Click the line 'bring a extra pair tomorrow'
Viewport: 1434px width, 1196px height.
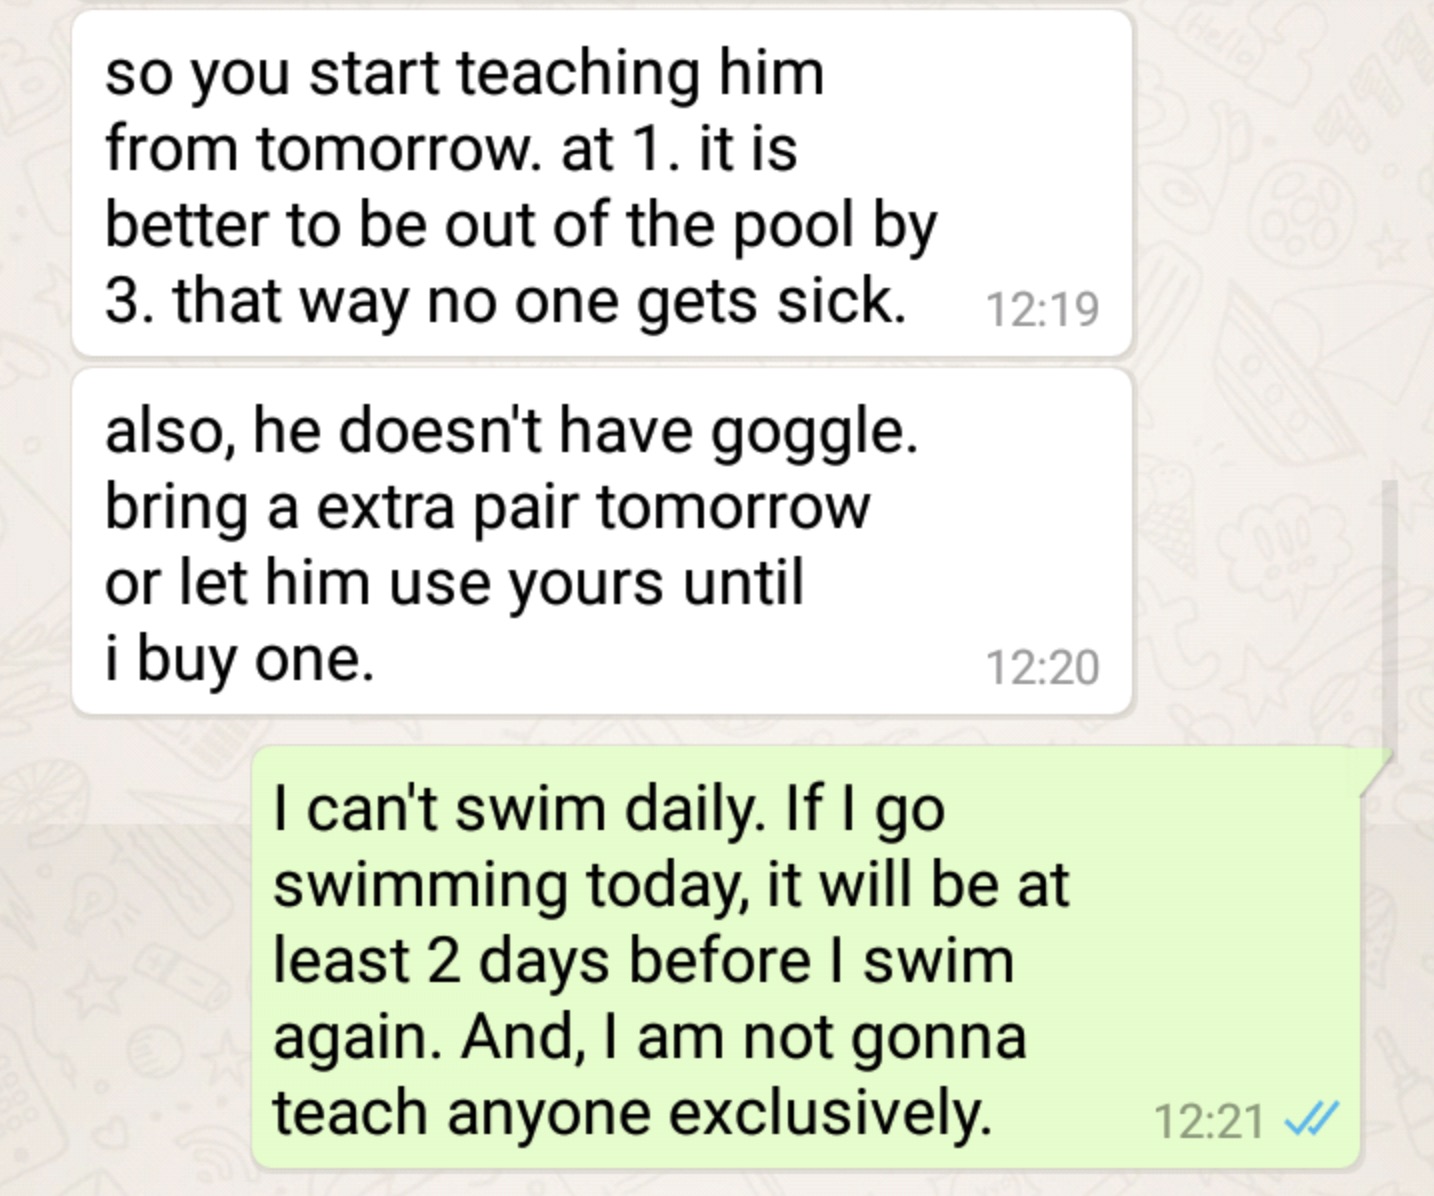click(487, 509)
